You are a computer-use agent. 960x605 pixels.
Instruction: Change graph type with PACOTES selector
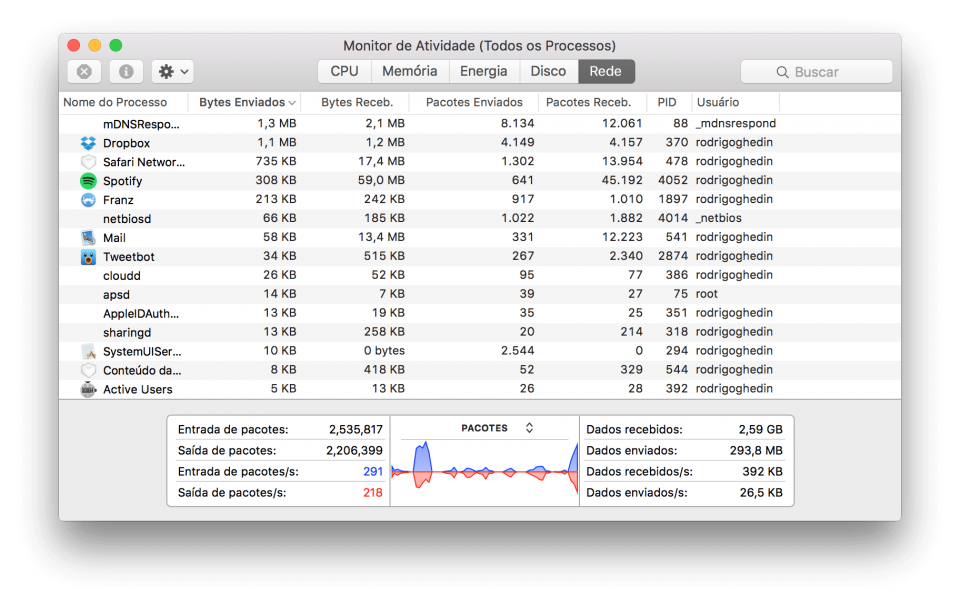click(x=497, y=428)
